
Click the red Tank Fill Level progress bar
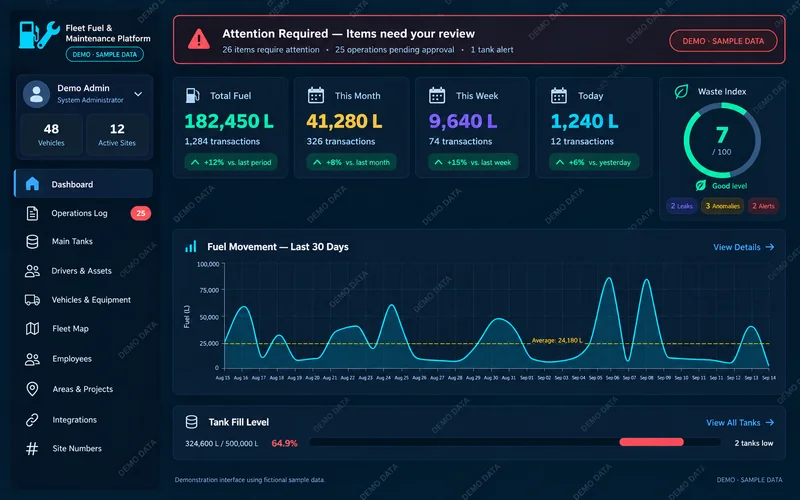652,442
